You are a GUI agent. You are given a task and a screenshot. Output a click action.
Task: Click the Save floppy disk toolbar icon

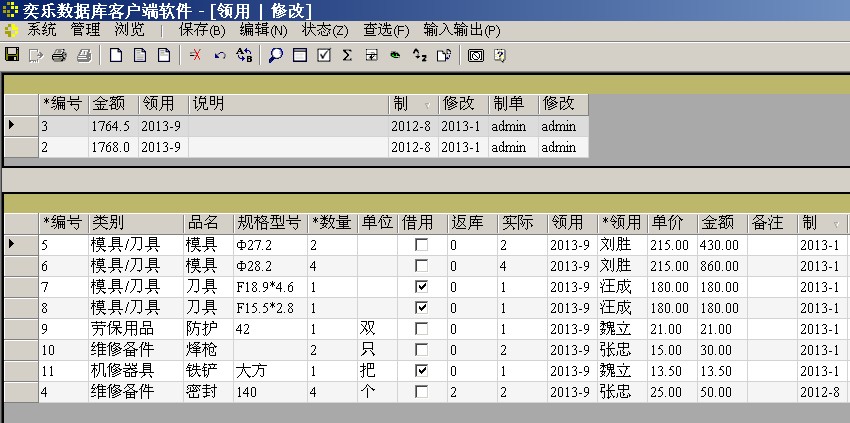12,55
